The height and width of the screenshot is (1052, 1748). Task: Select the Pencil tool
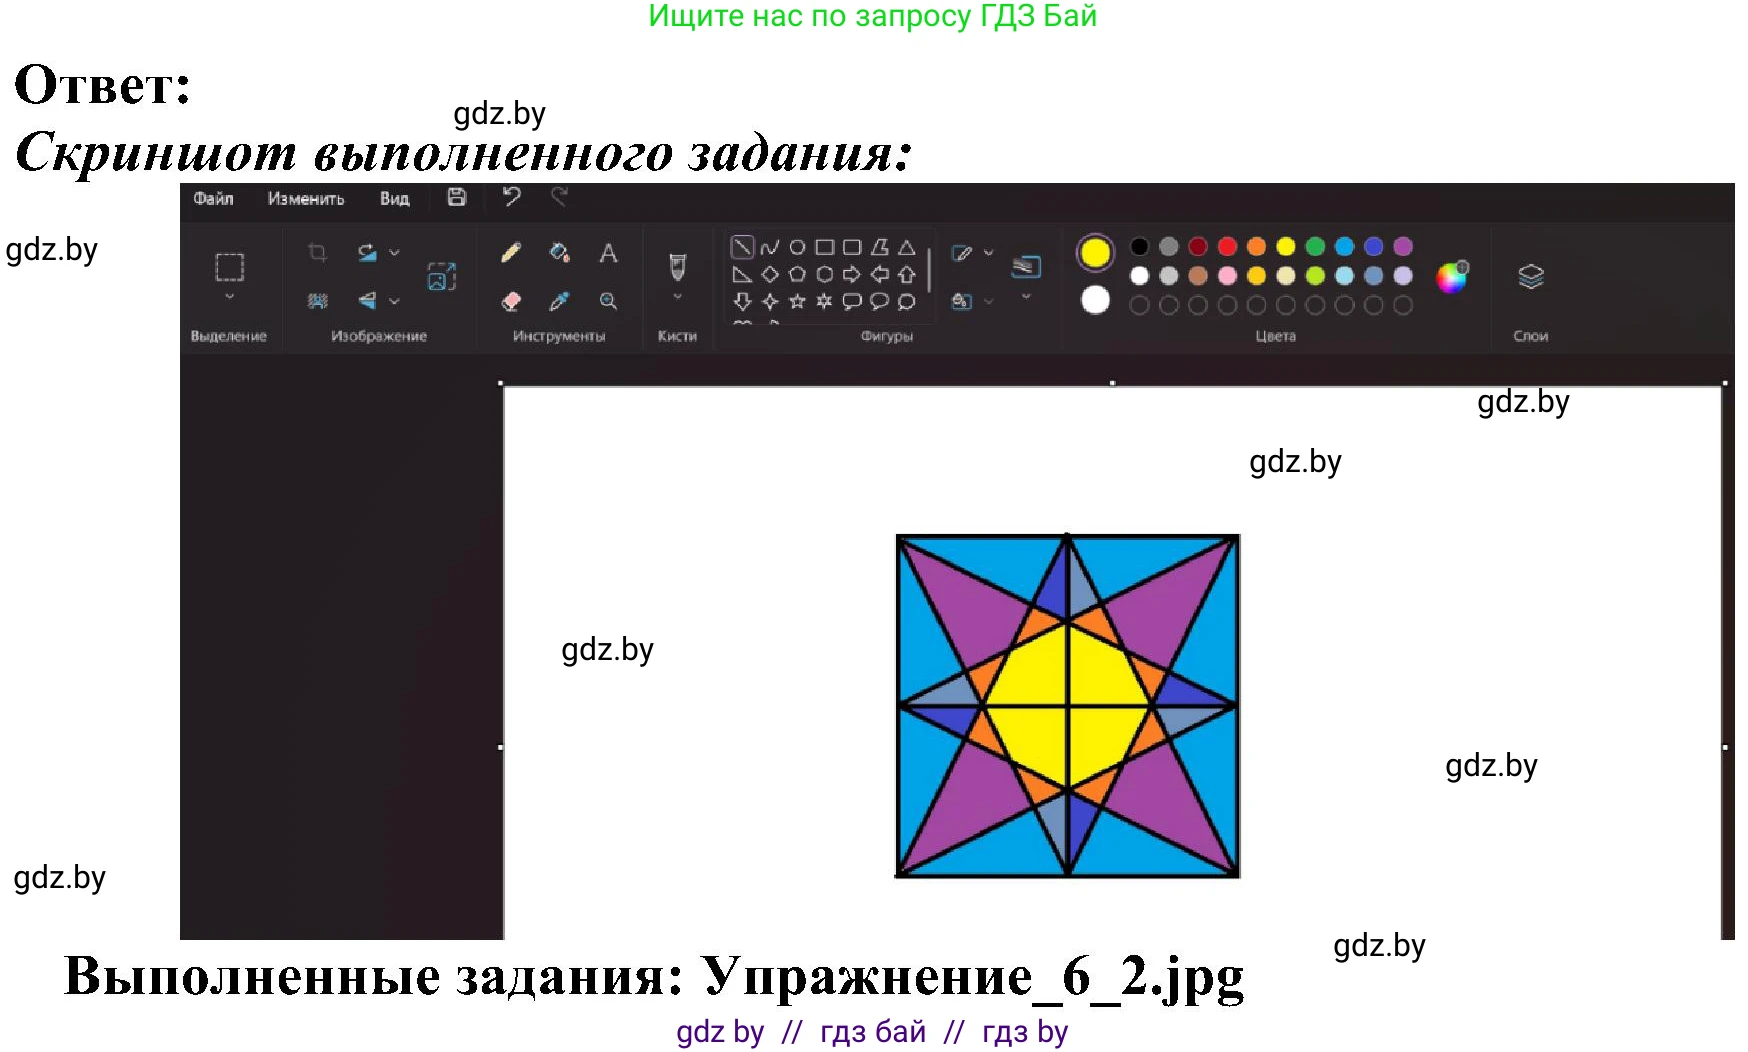[x=511, y=253]
